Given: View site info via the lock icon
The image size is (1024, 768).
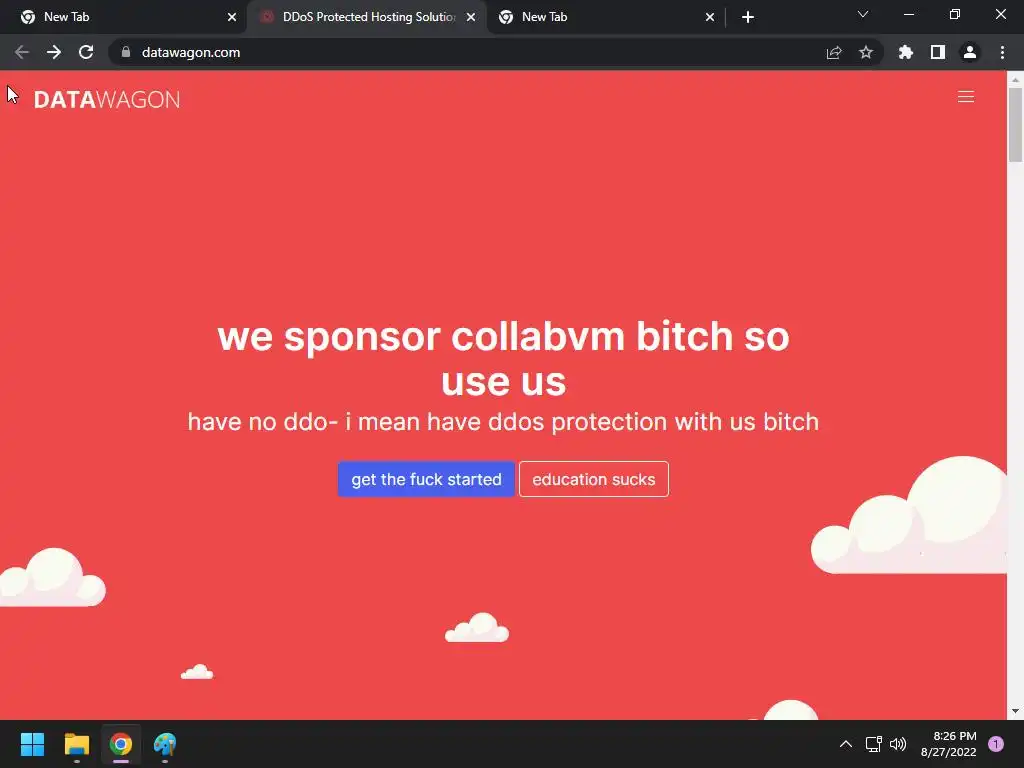Looking at the screenshot, I should pyautogui.click(x=126, y=52).
